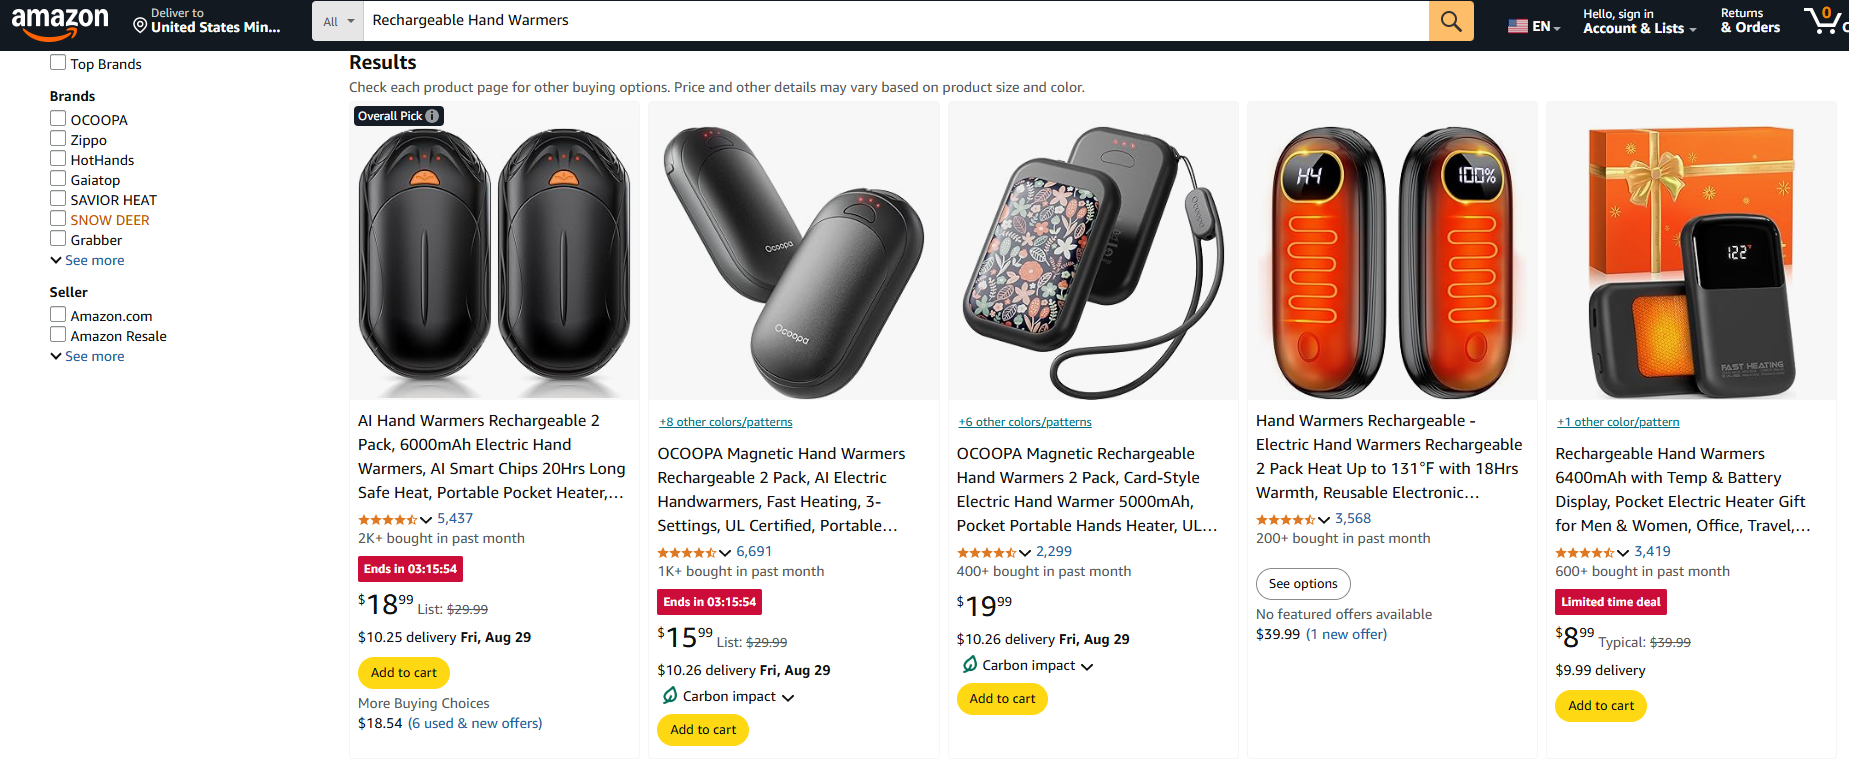The width and height of the screenshot is (1849, 759).
Task: Click See options for the 131°F hand warmers
Action: click(x=1302, y=583)
